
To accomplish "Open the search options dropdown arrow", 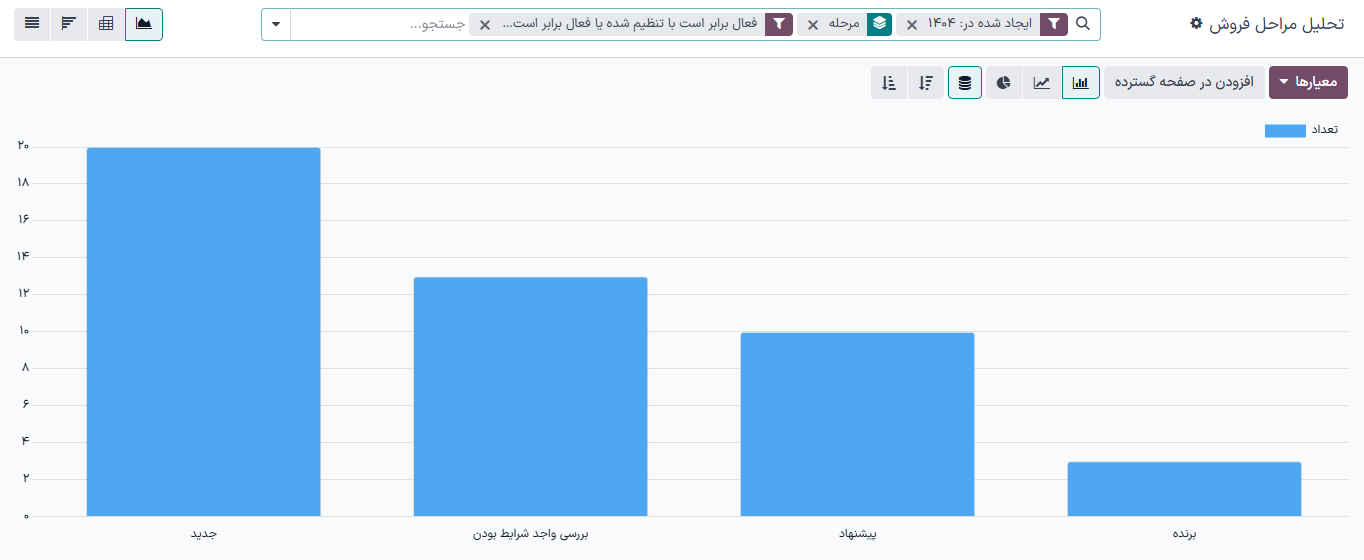I will [276, 24].
